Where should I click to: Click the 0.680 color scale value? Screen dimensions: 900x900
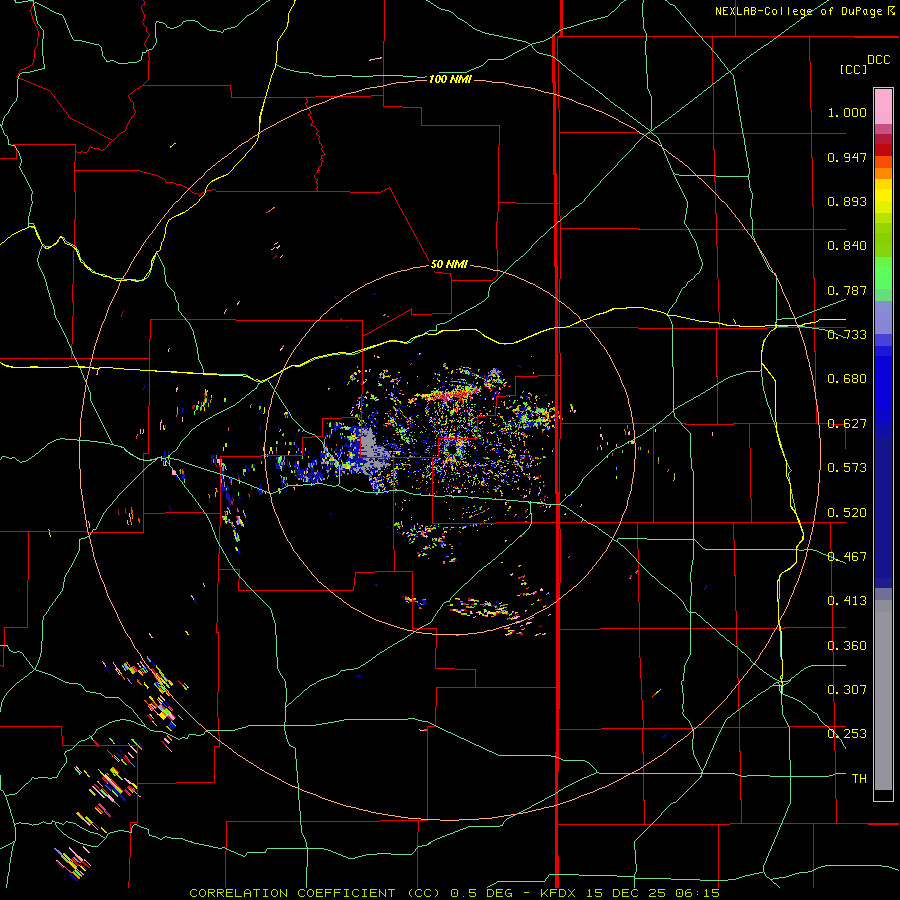point(847,379)
